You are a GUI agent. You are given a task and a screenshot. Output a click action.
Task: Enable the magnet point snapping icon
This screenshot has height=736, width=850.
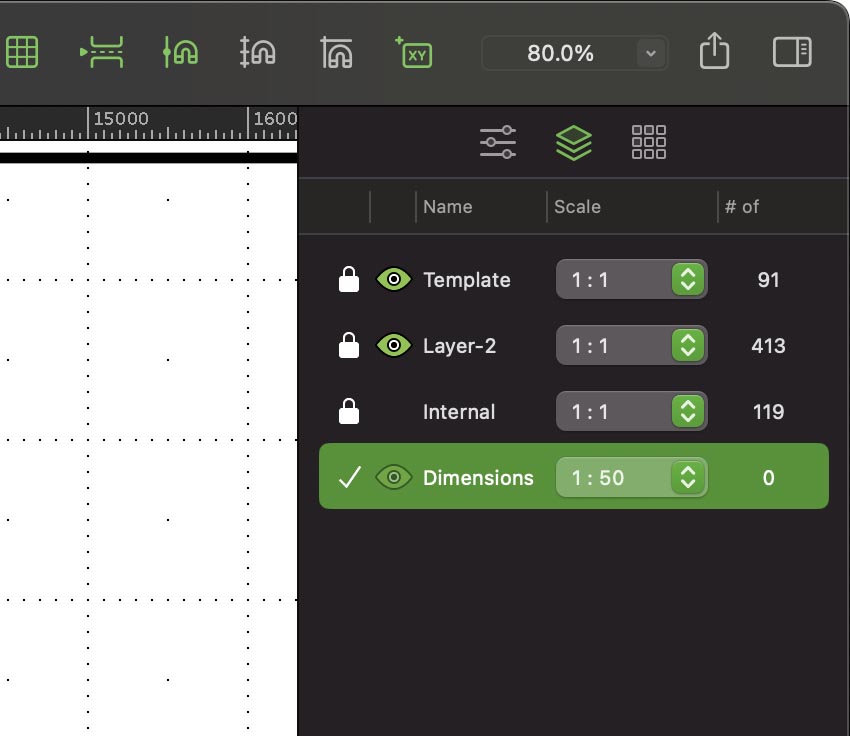181,52
